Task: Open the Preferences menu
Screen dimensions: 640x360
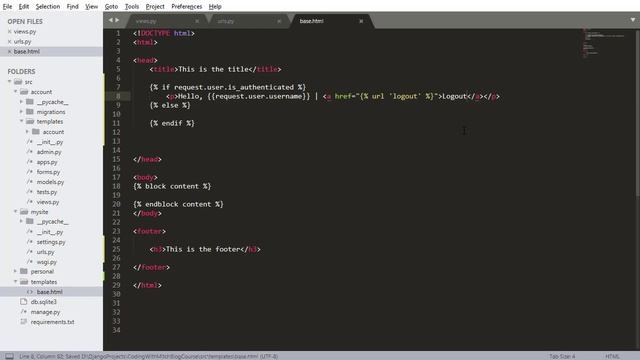Action: click(x=187, y=7)
